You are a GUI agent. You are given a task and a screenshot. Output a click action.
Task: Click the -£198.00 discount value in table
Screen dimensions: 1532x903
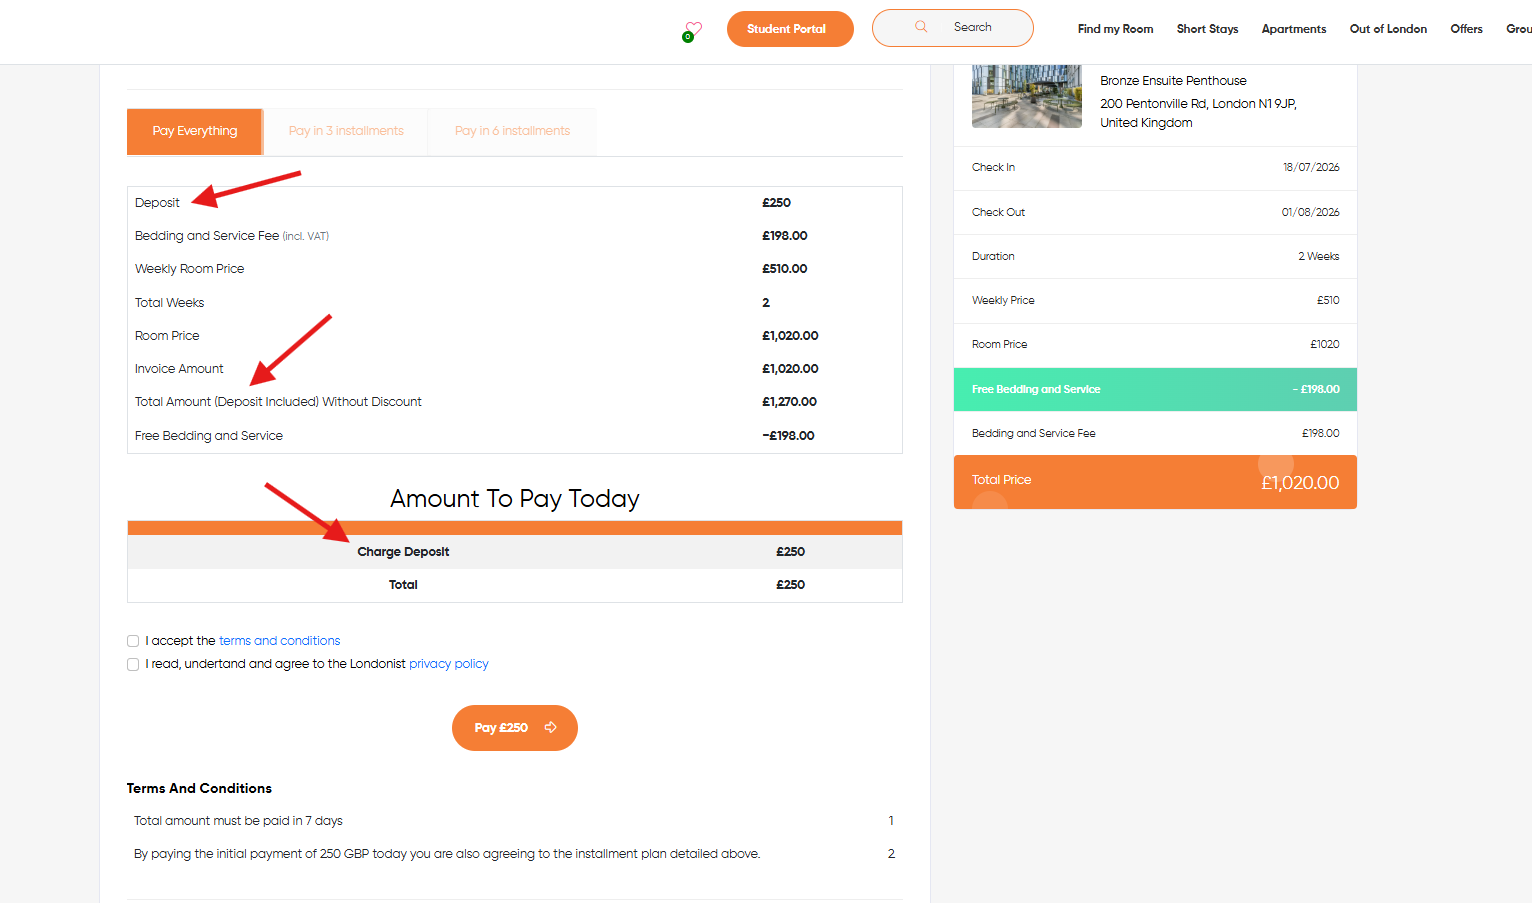coord(788,436)
